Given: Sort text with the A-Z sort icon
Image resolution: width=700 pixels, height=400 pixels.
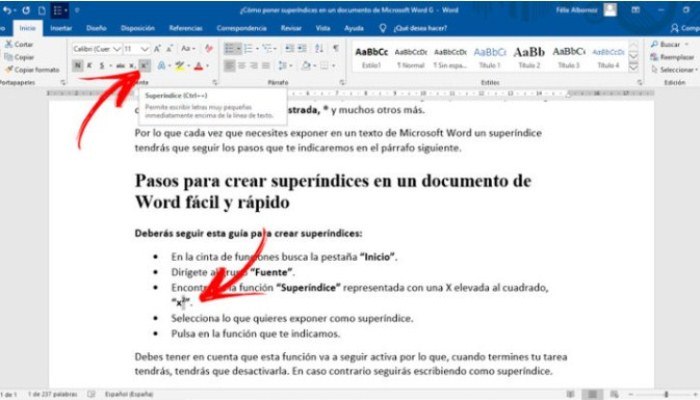Looking at the screenshot, I should point(319,48).
